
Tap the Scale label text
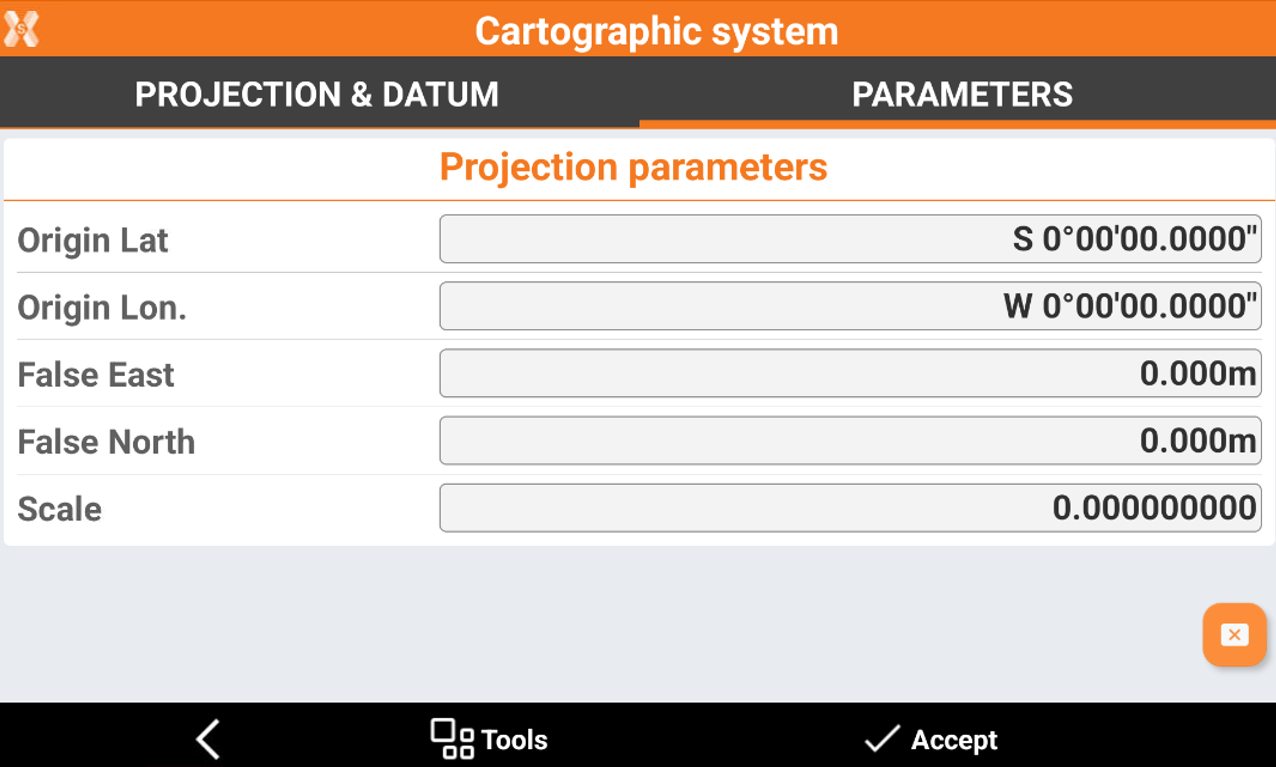(x=60, y=509)
